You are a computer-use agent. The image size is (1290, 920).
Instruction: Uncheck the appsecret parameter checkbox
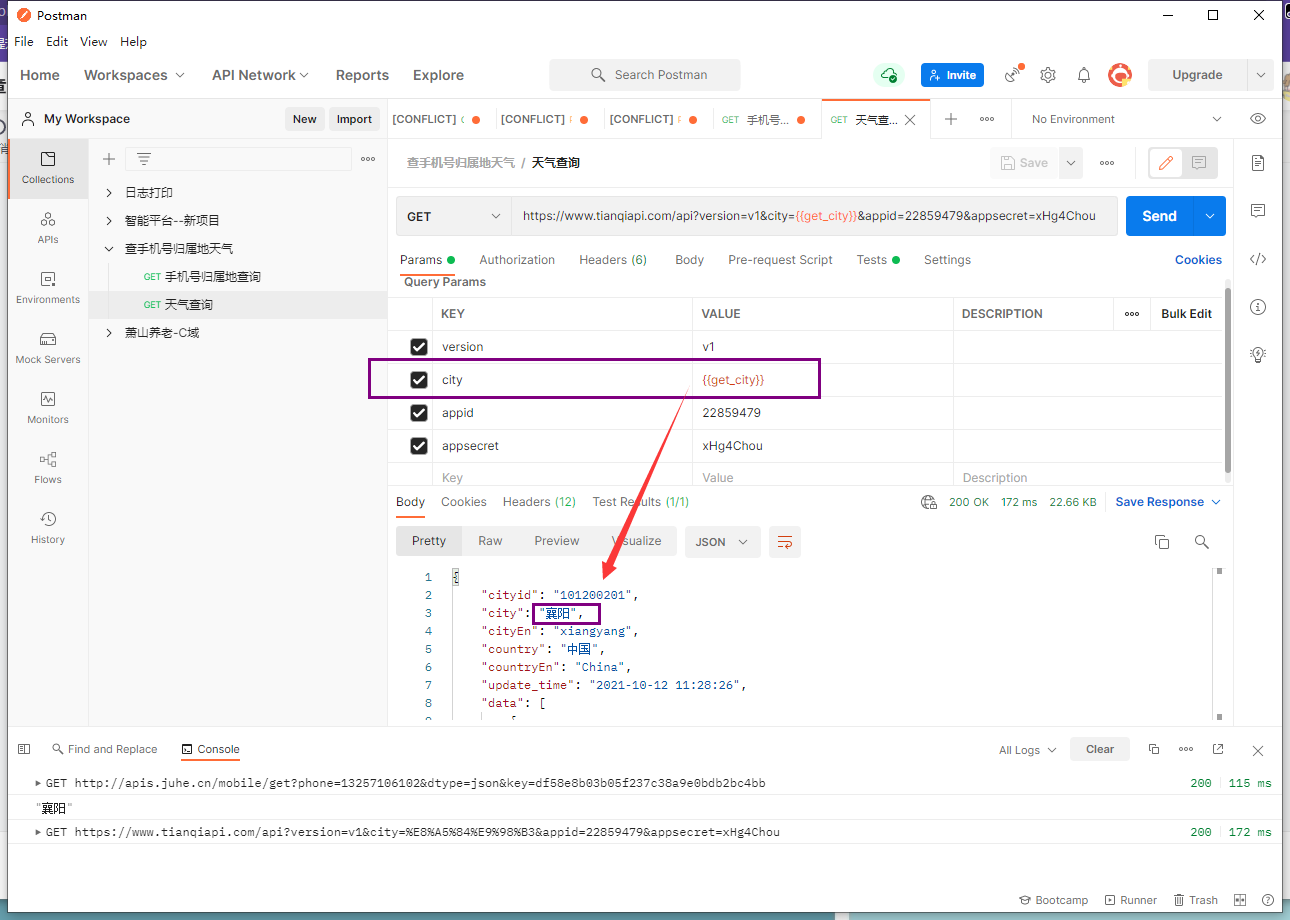pos(419,446)
